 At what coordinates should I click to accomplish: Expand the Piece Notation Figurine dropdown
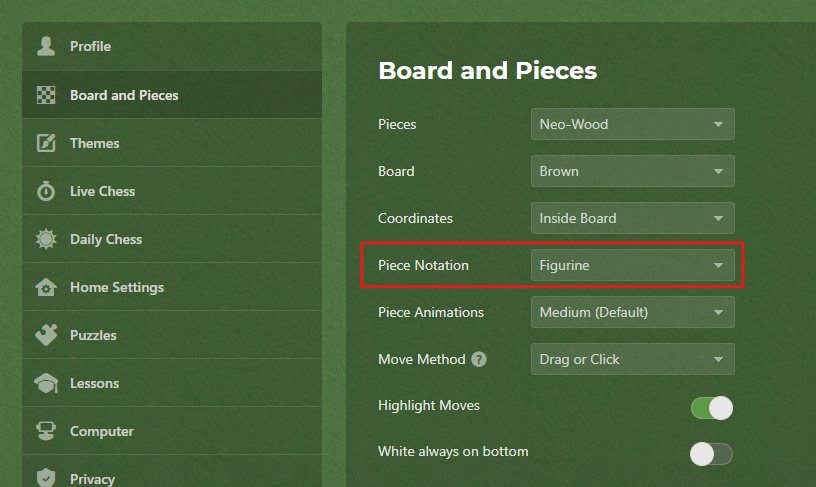pos(632,265)
